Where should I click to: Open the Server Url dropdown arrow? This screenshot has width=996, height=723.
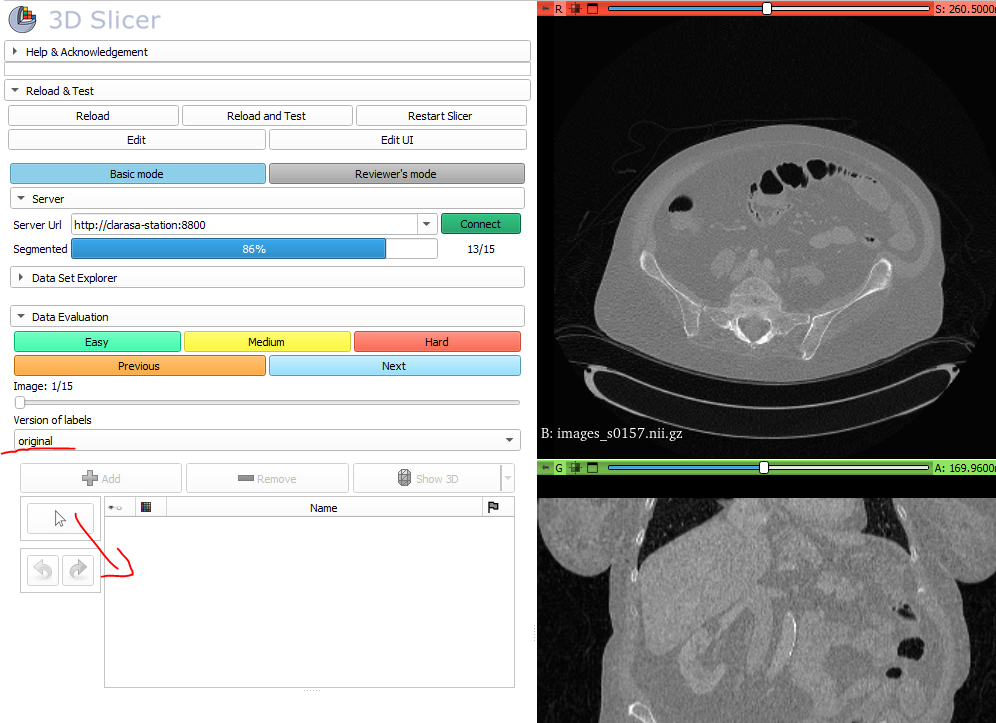coord(427,223)
